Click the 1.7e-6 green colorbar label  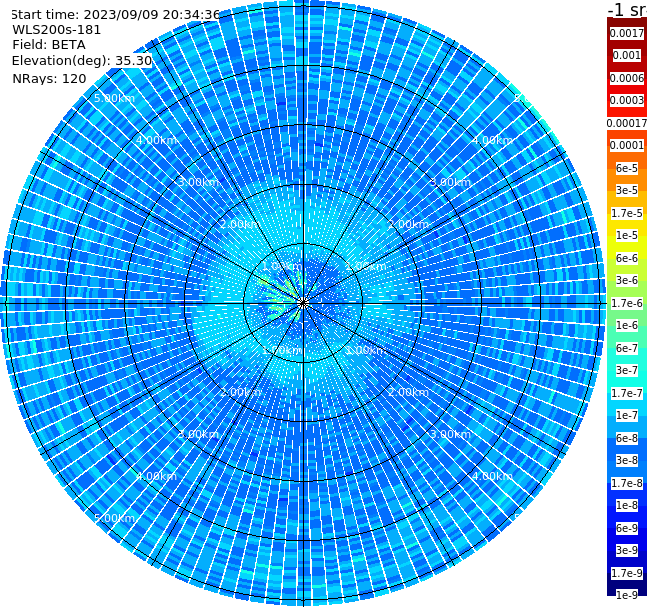click(627, 303)
